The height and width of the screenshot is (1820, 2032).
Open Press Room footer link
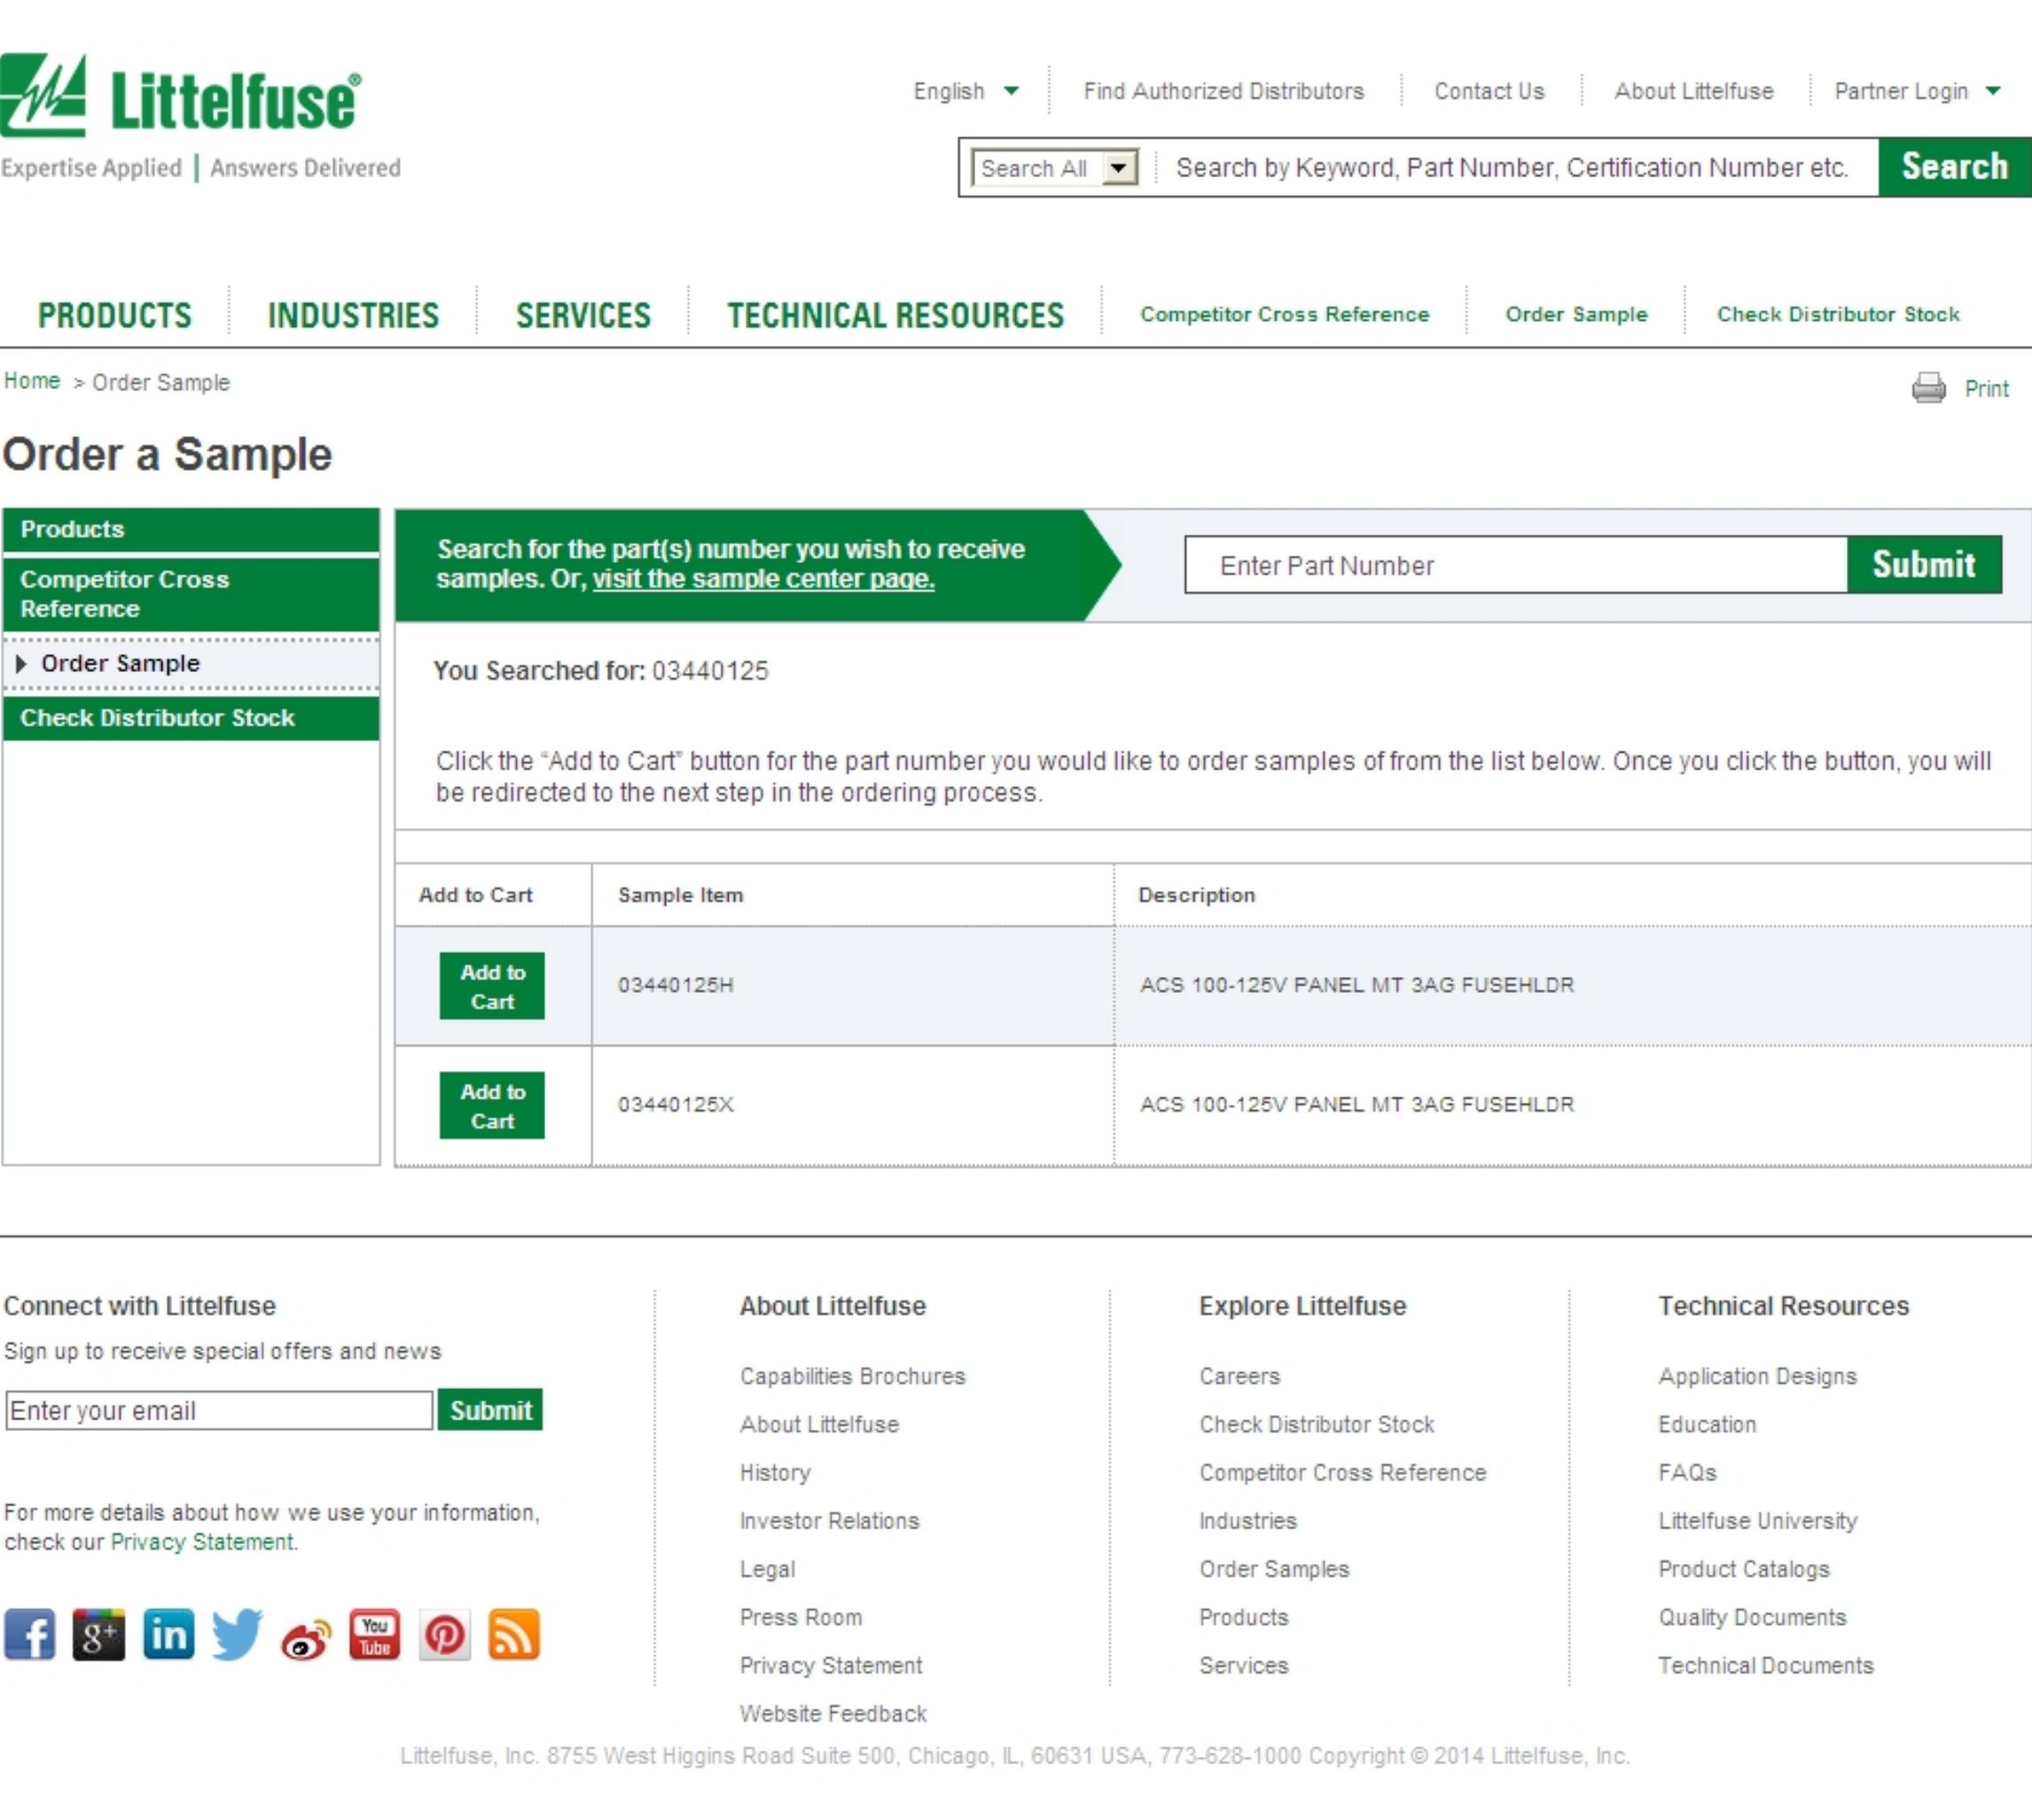click(801, 1617)
